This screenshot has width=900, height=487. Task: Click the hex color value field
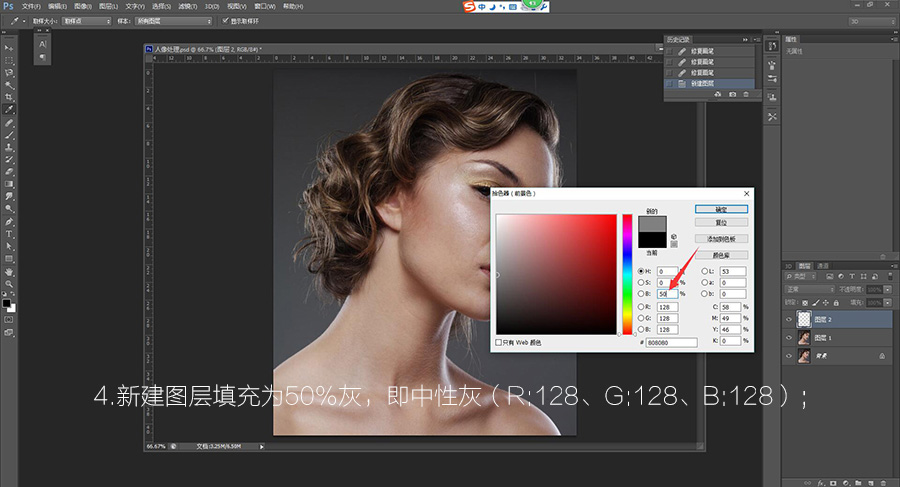pos(672,342)
